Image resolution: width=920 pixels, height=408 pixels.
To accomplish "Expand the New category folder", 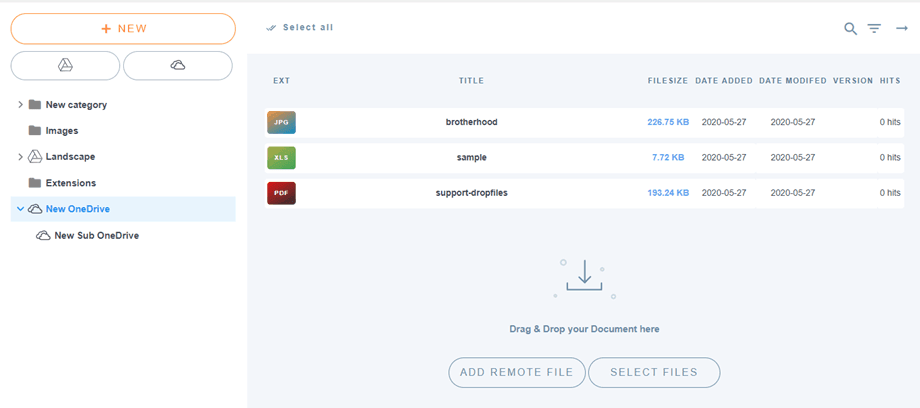I will click(21, 105).
